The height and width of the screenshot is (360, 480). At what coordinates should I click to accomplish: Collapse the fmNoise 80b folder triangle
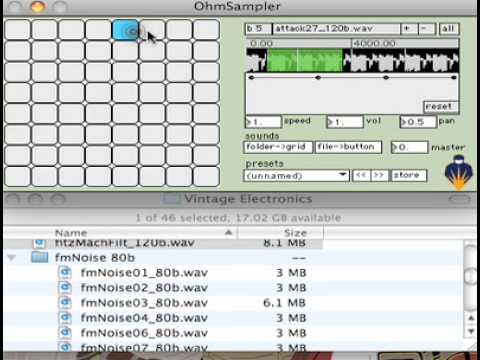pyautogui.click(x=12, y=258)
